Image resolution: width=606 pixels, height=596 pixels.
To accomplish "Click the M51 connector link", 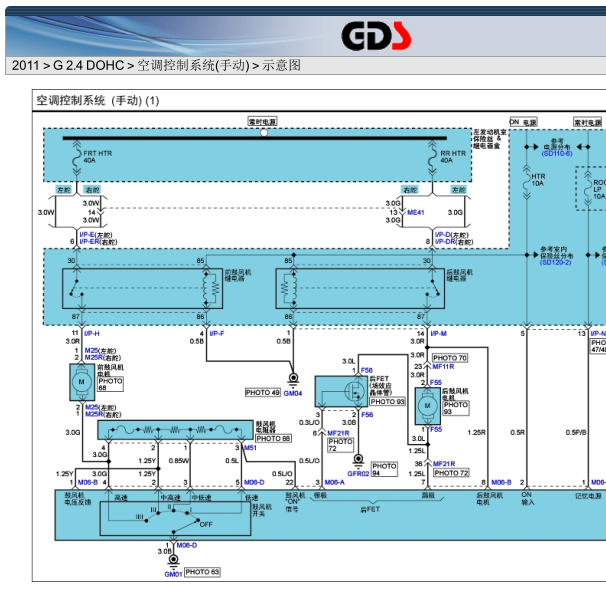I will point(250,448).
